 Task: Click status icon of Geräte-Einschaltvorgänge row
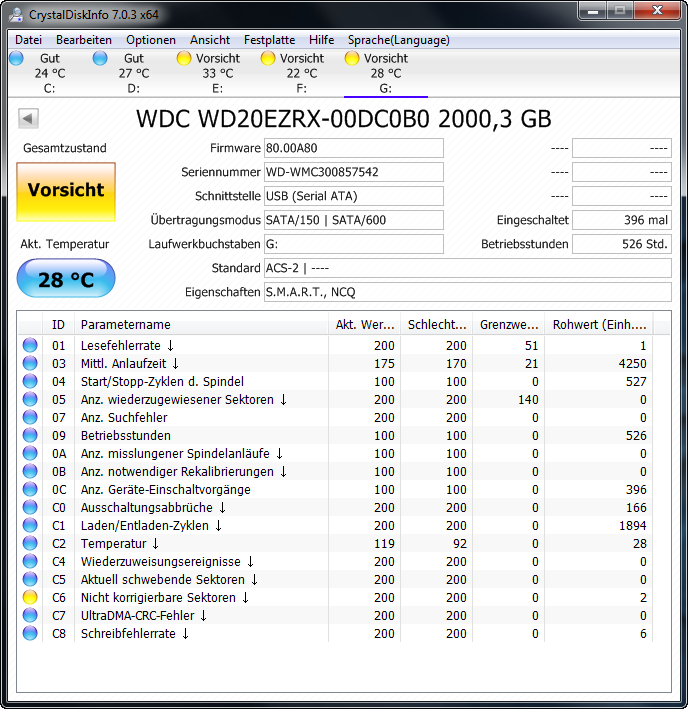(30, 489)
